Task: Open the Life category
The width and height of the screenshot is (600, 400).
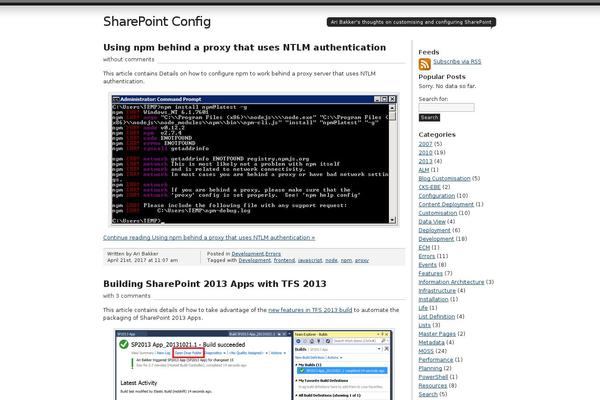Action: [x=423, y=308]
